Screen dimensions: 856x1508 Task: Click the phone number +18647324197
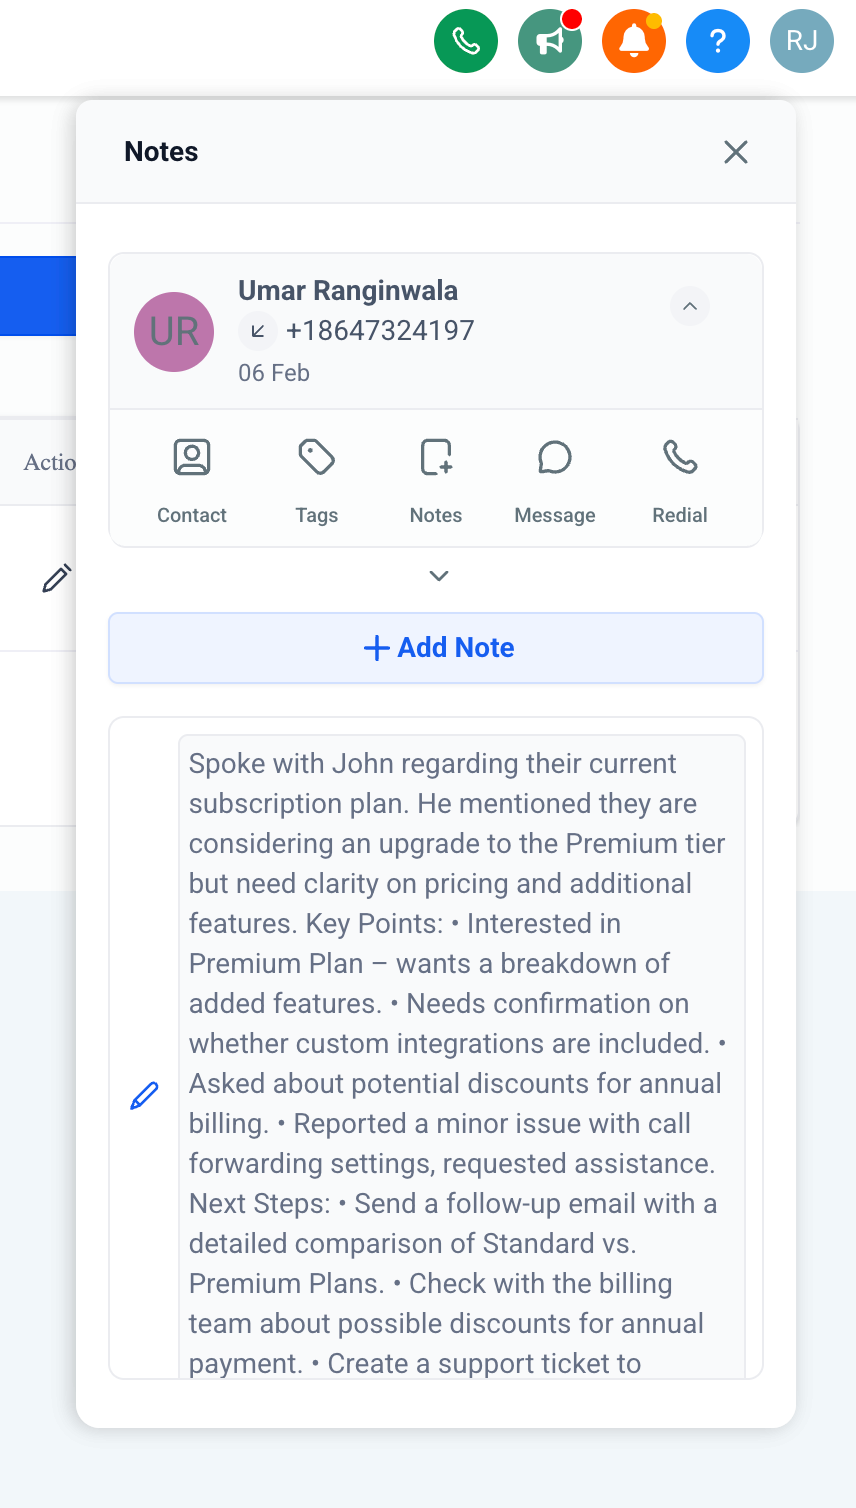[380, 331]
